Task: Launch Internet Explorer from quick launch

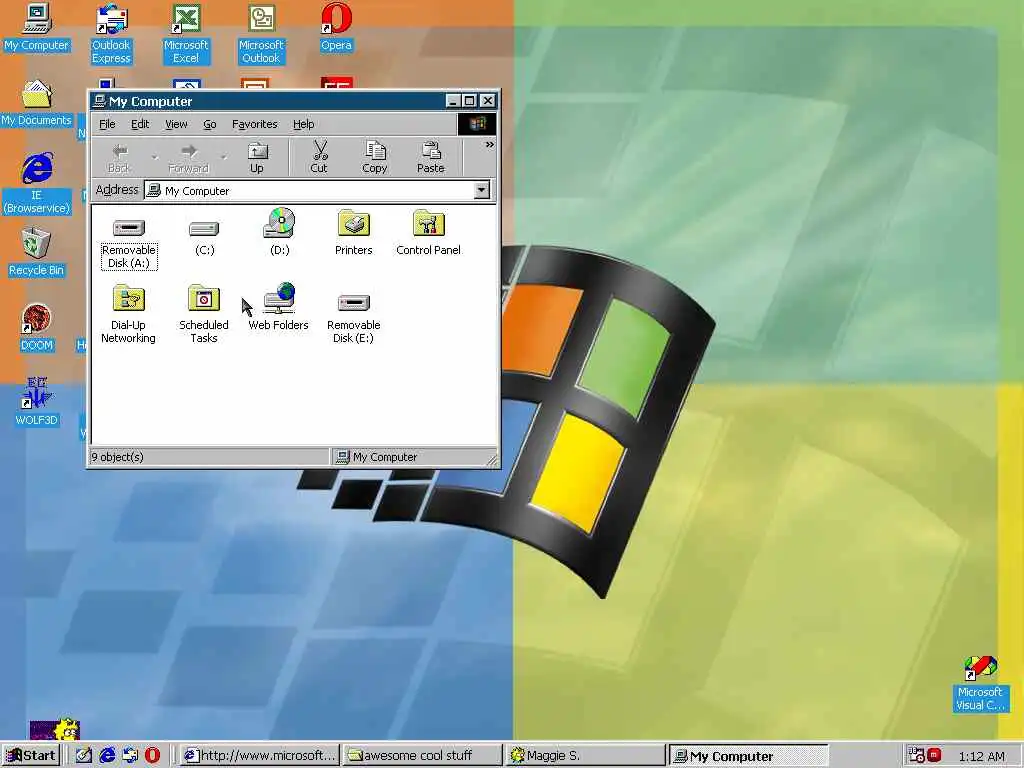Action: [x=107, y=756]
